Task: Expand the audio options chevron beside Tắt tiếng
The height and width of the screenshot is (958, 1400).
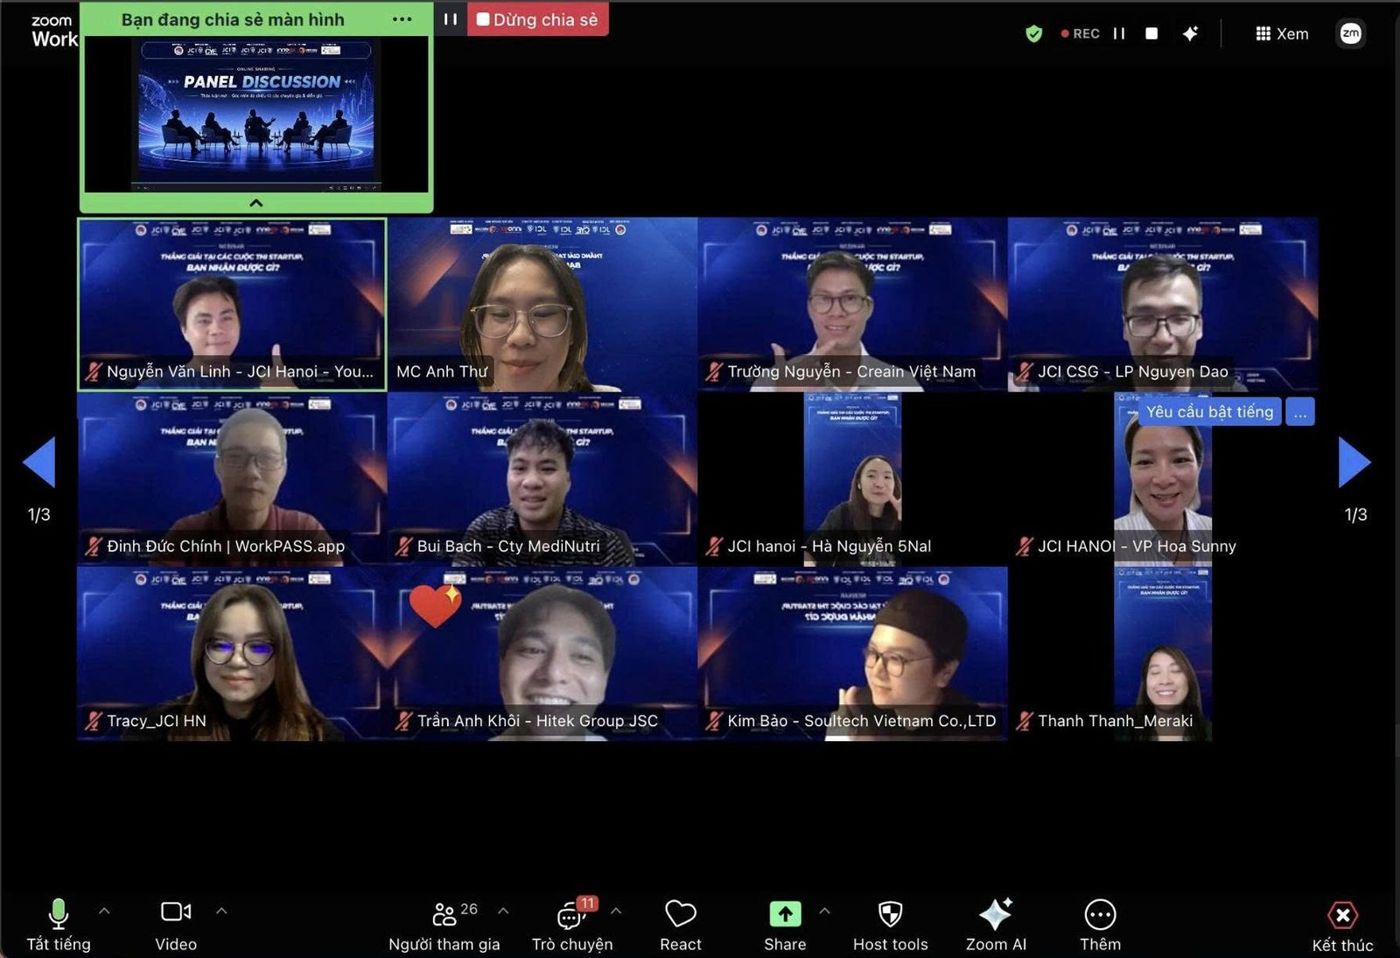Action: point(104,911)
